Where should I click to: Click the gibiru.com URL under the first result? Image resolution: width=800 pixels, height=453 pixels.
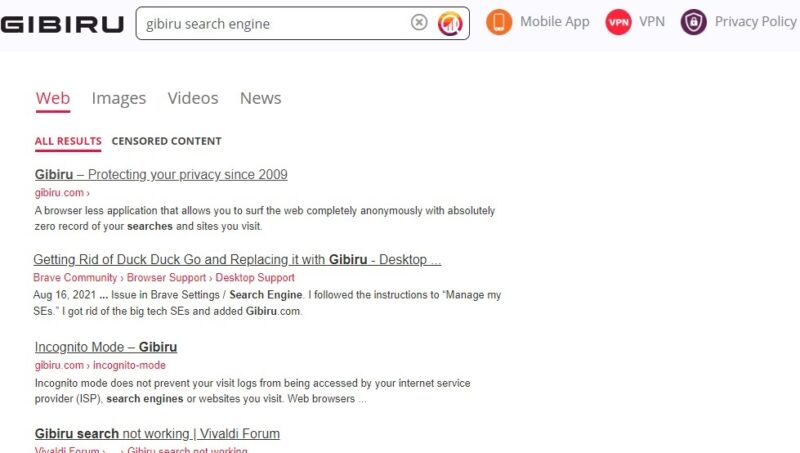coord(62,193)
